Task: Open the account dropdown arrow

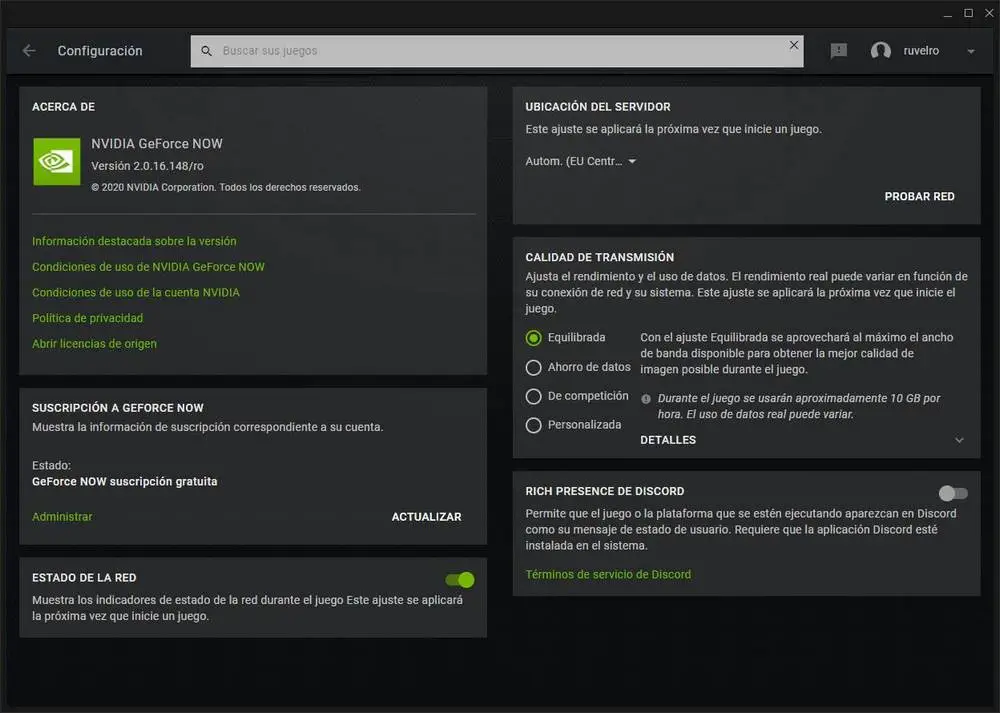Action: 971,51
